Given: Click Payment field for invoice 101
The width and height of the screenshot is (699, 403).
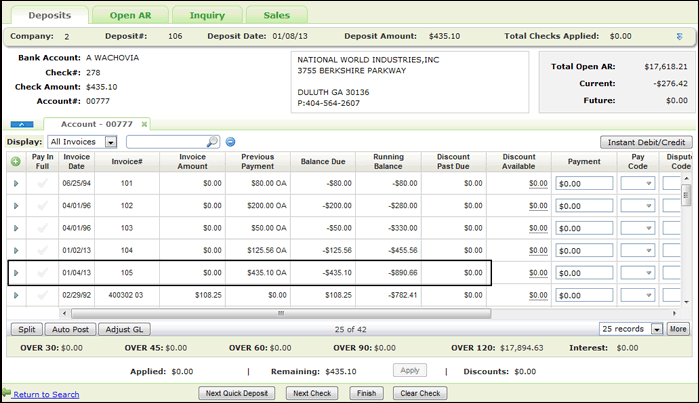Looking at the screenshot, I should point(584,183).
